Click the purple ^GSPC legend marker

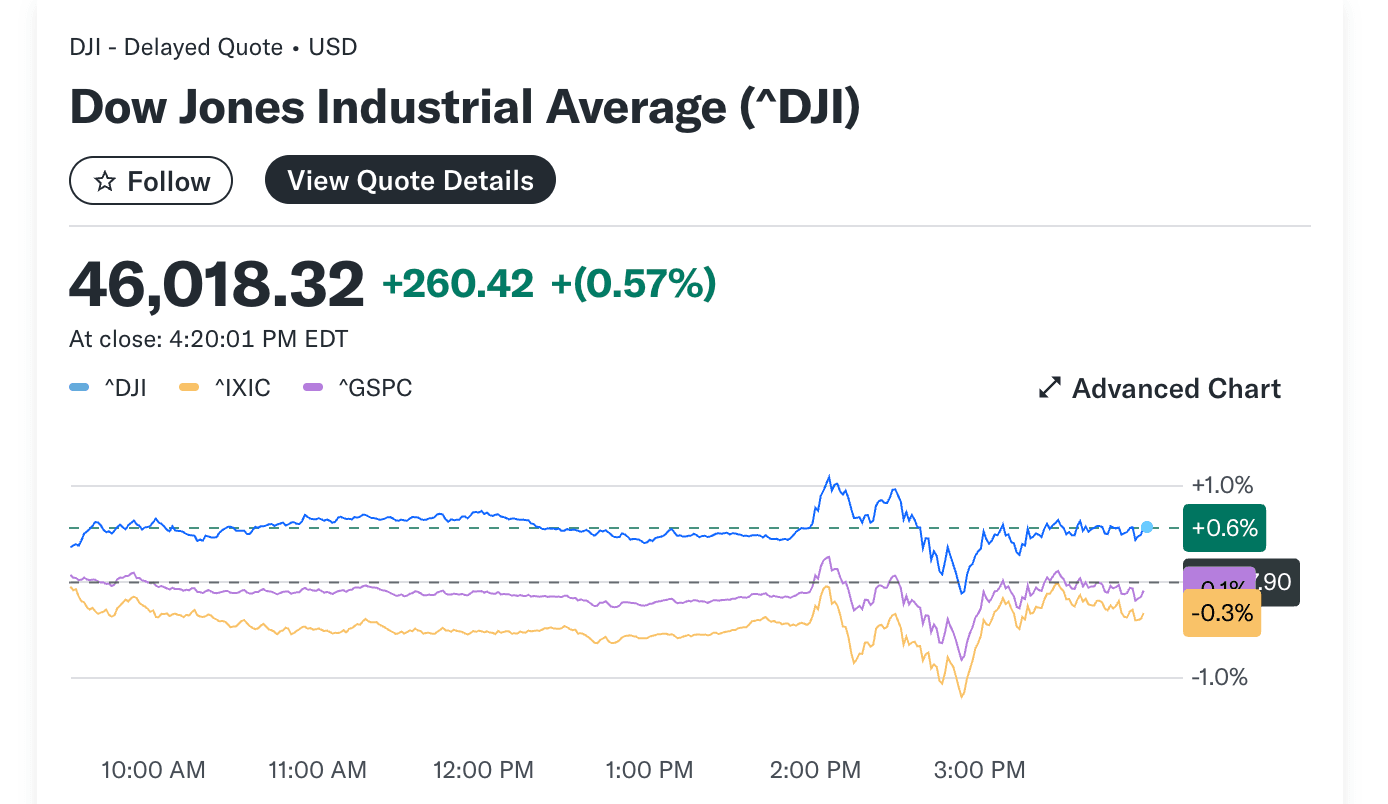coord(313,388)
